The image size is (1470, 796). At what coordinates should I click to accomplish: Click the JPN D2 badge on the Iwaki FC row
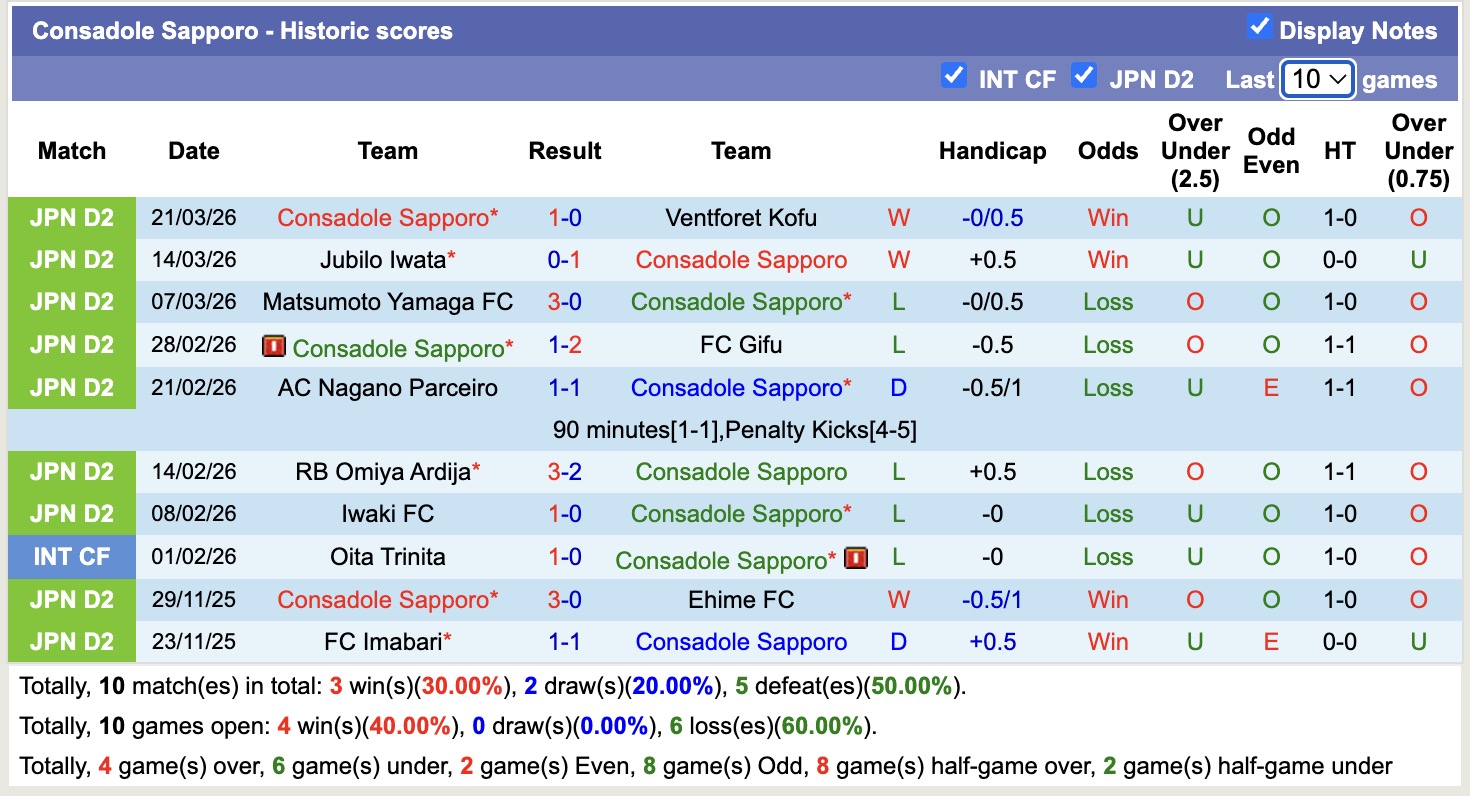pos(71,514)
